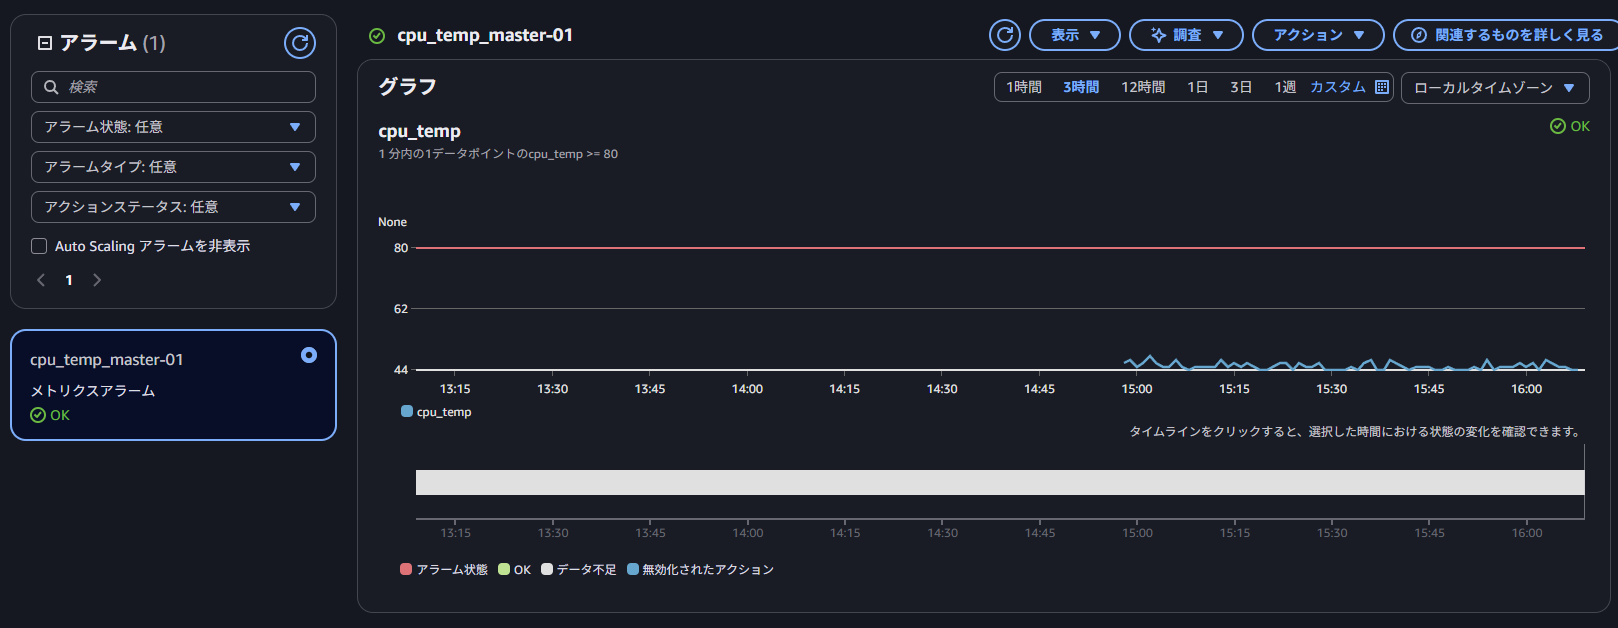This screenshot has height=628, width=1618.
Task: Select the 1時間 time range
Action: (1024, 87)
